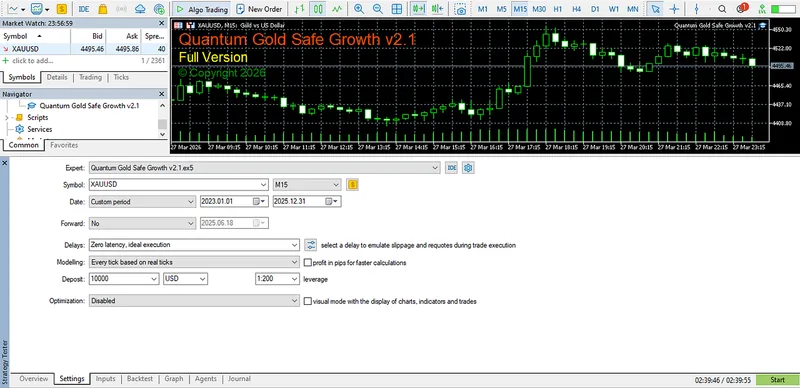The height and width of the screenshot is (388, 800).
Task: Click the green LVL level icon
Action: (x=762, y=9)
